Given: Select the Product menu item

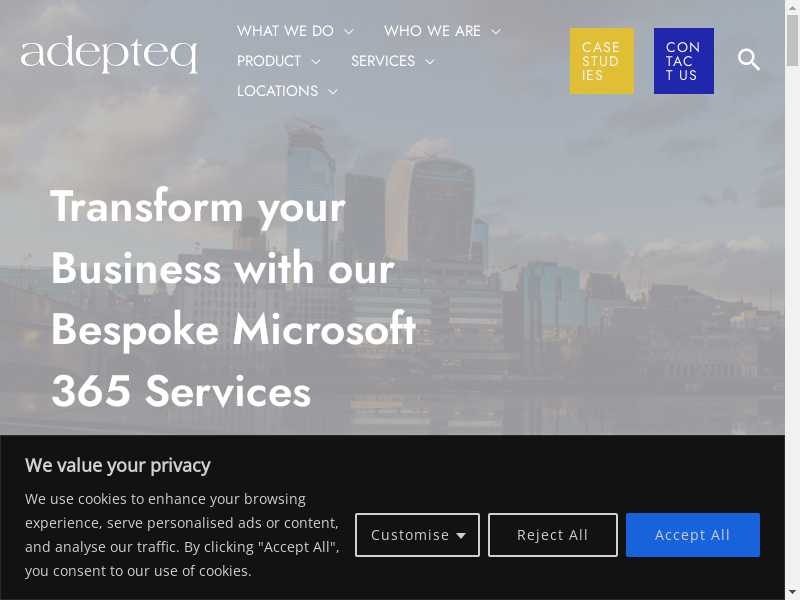Looking at the screenshot, I should click(269, 61).
